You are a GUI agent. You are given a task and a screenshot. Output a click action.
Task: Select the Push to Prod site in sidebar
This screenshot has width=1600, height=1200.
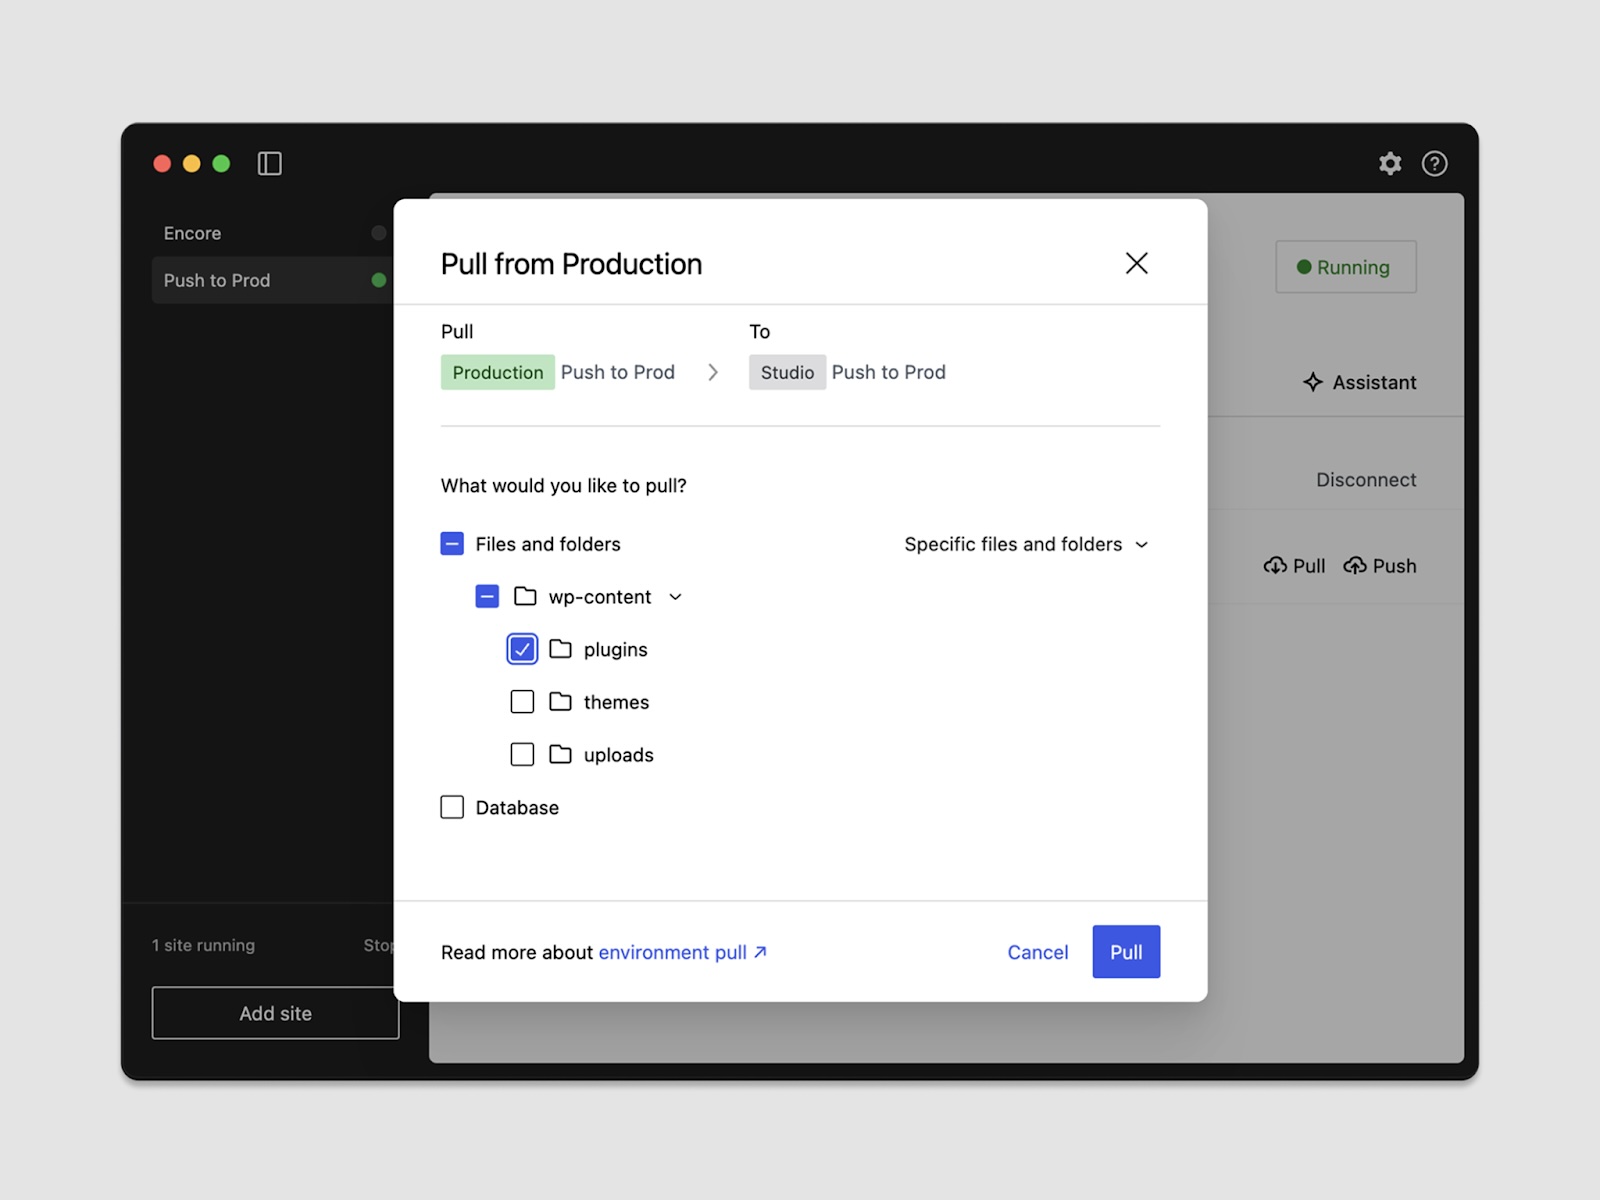[x=272, y=280]
